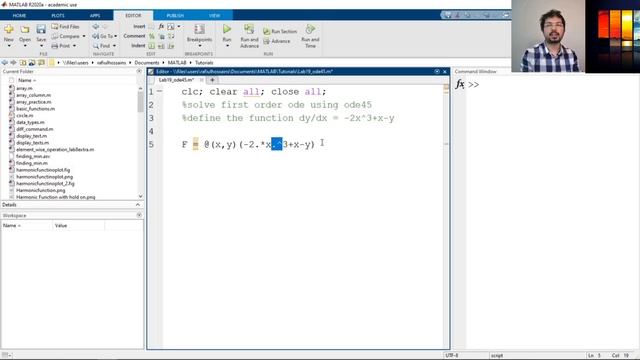This screenshot has width=640, height=360.
Task: Click the highlighted text on line 5
Action: [277, 144]
